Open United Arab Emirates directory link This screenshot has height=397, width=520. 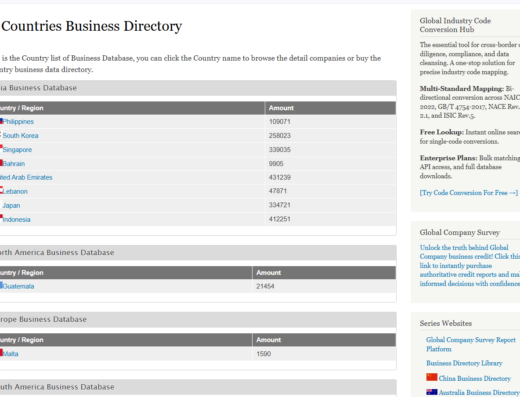pos(26,177)
